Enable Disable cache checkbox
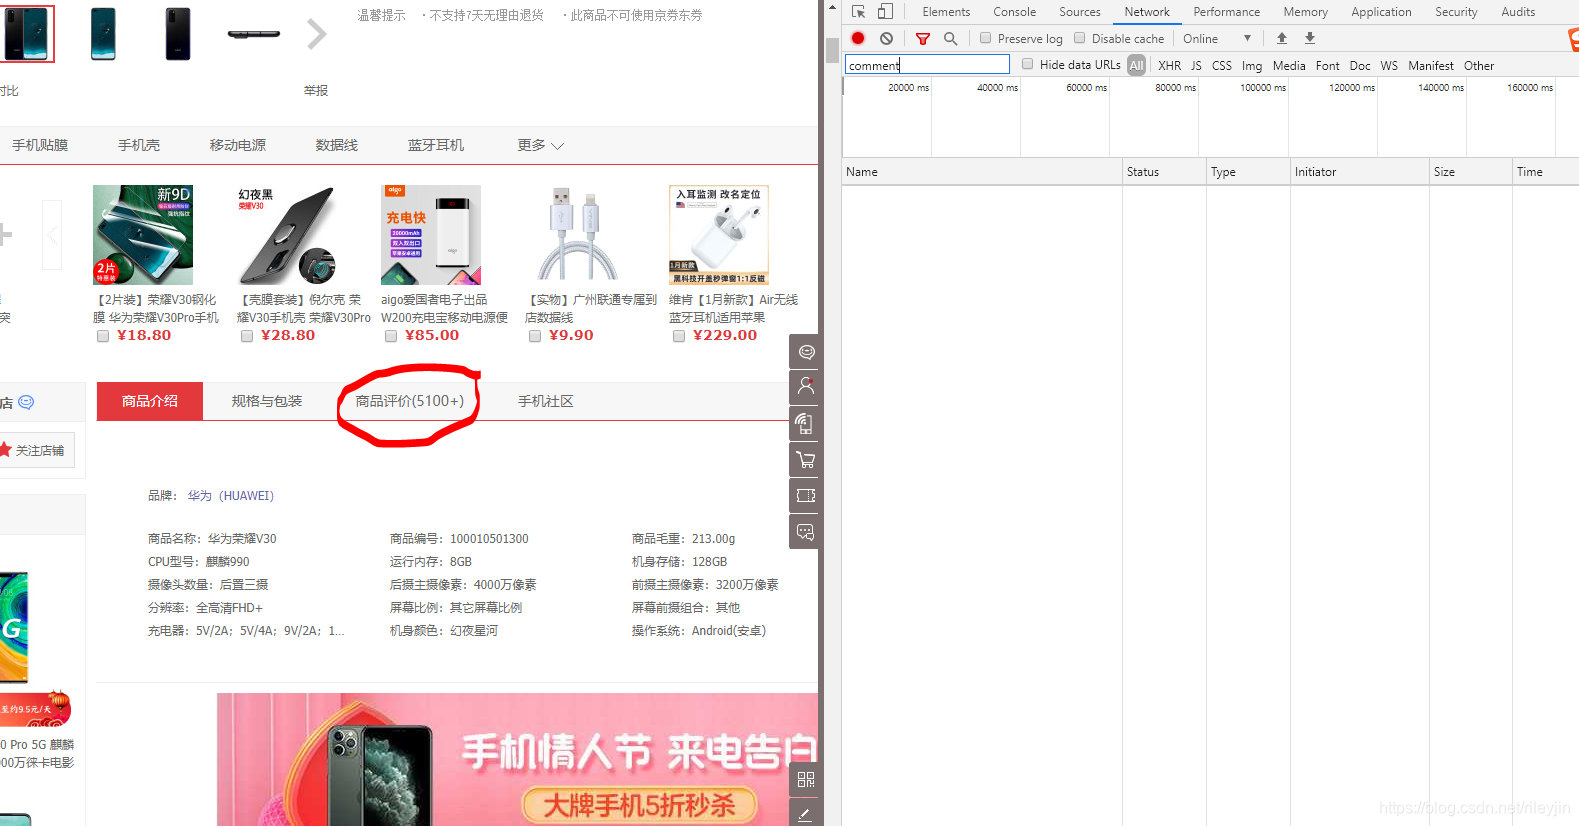This screenshot has height=826, width=1579. coord(1079,38)
